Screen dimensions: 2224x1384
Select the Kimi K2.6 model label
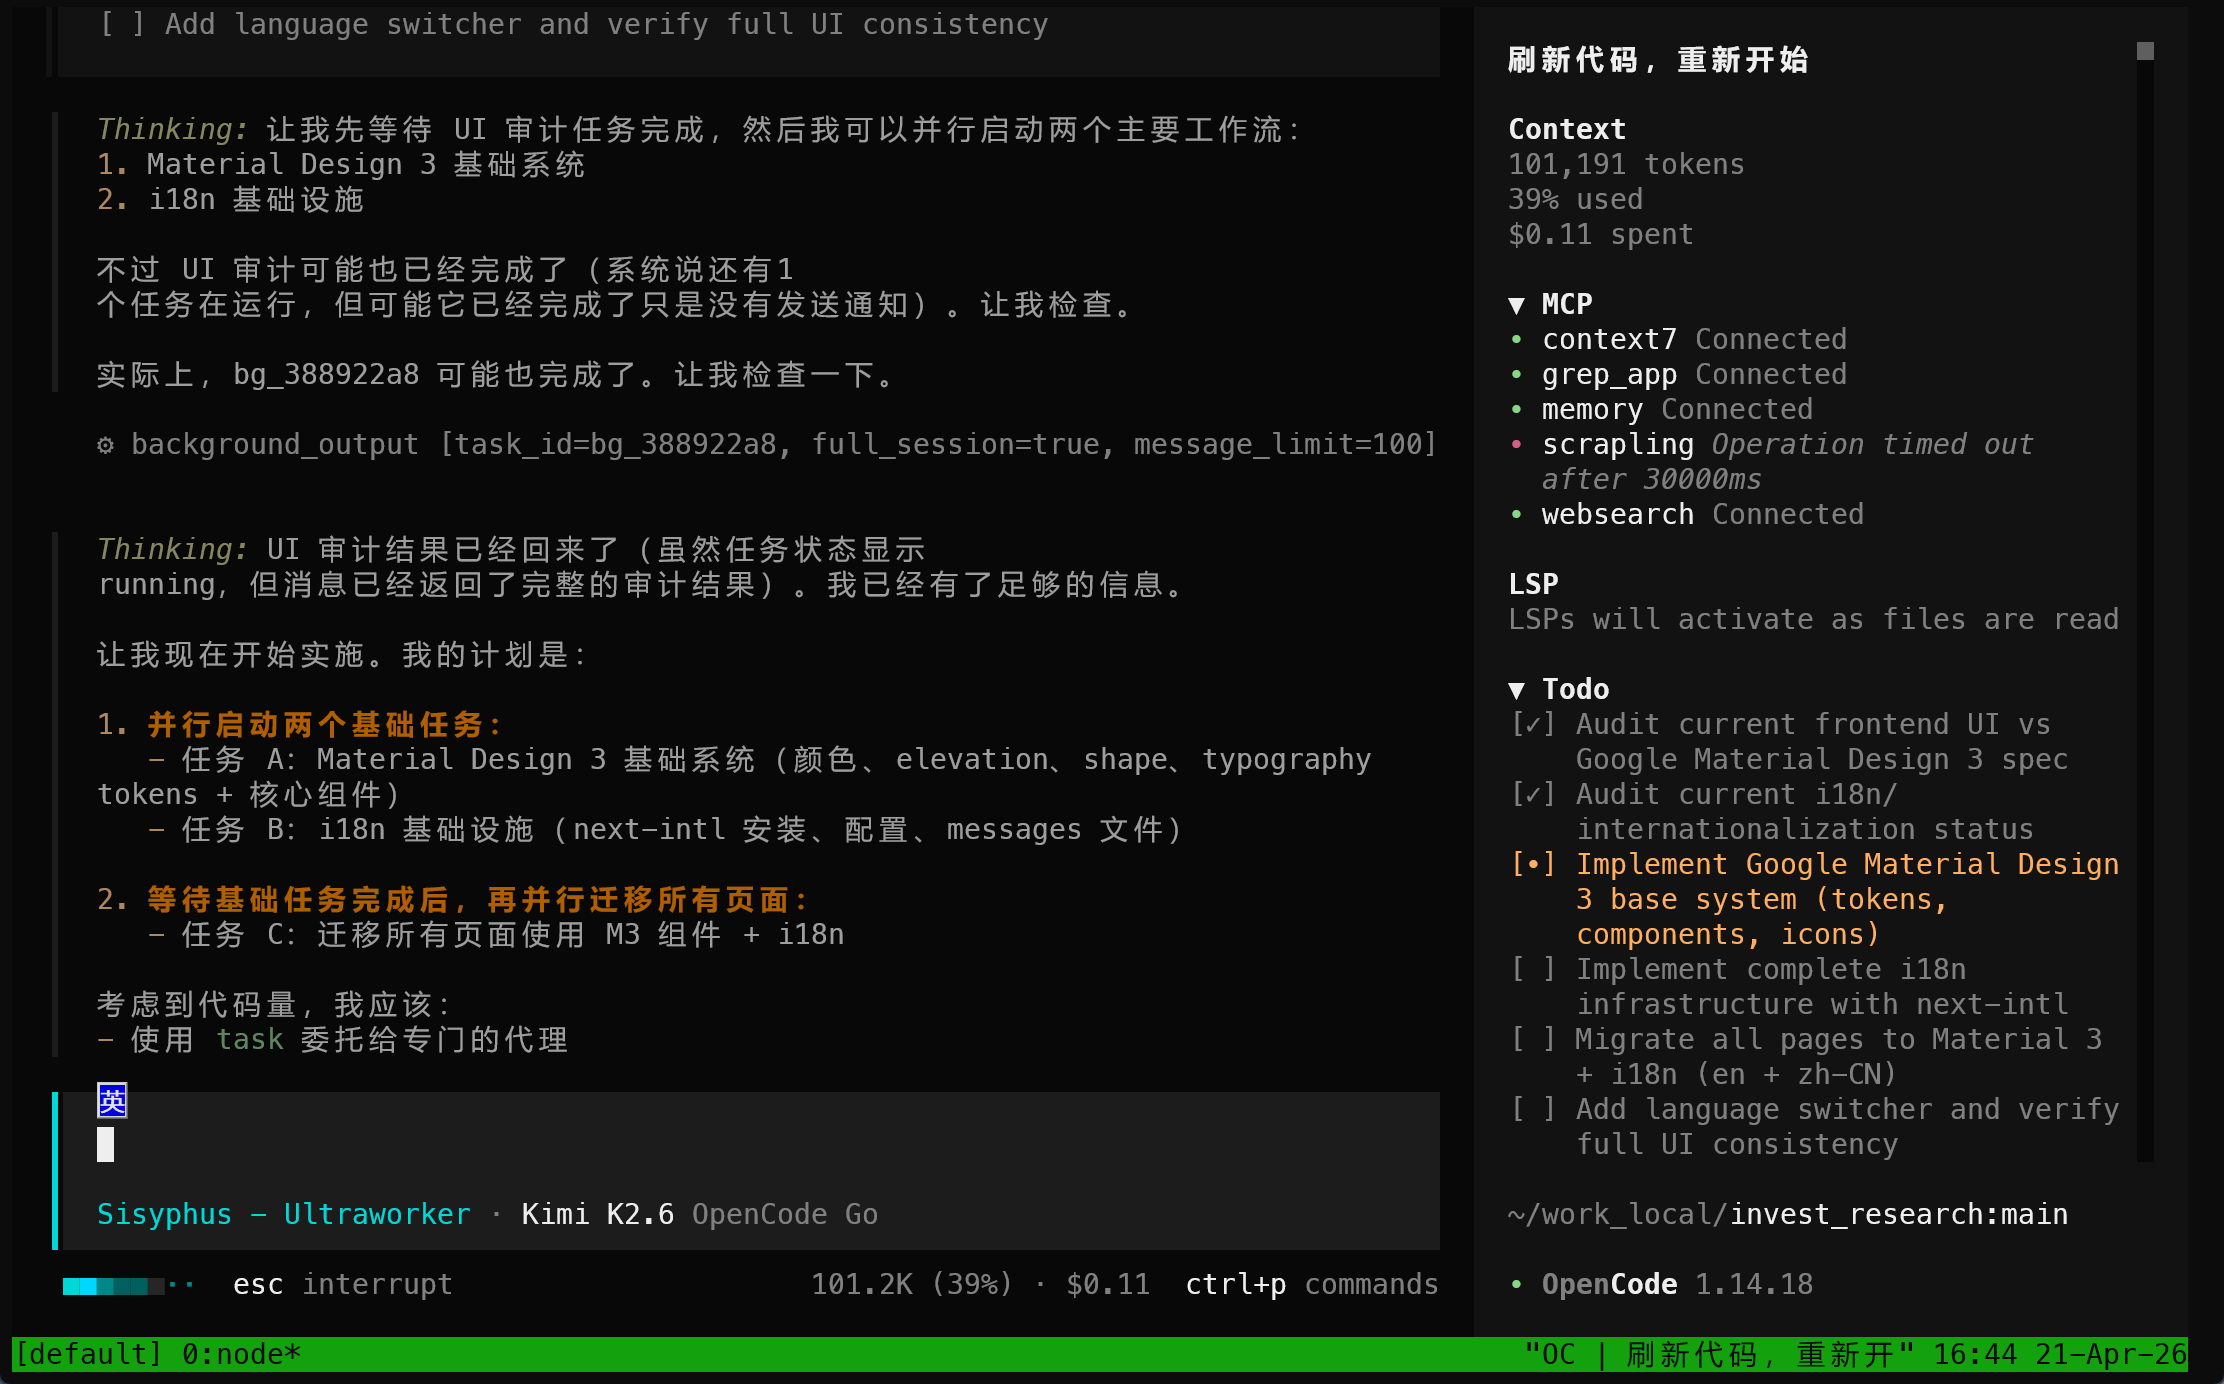tap(597, 1214)
